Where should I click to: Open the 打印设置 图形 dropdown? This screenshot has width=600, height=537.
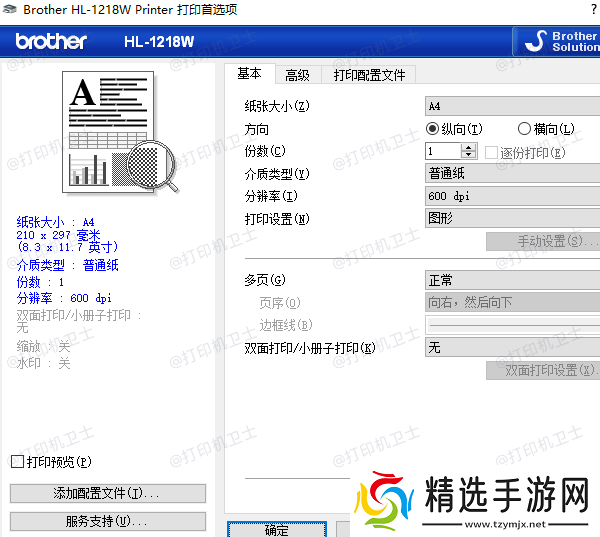tap(512, 218)
